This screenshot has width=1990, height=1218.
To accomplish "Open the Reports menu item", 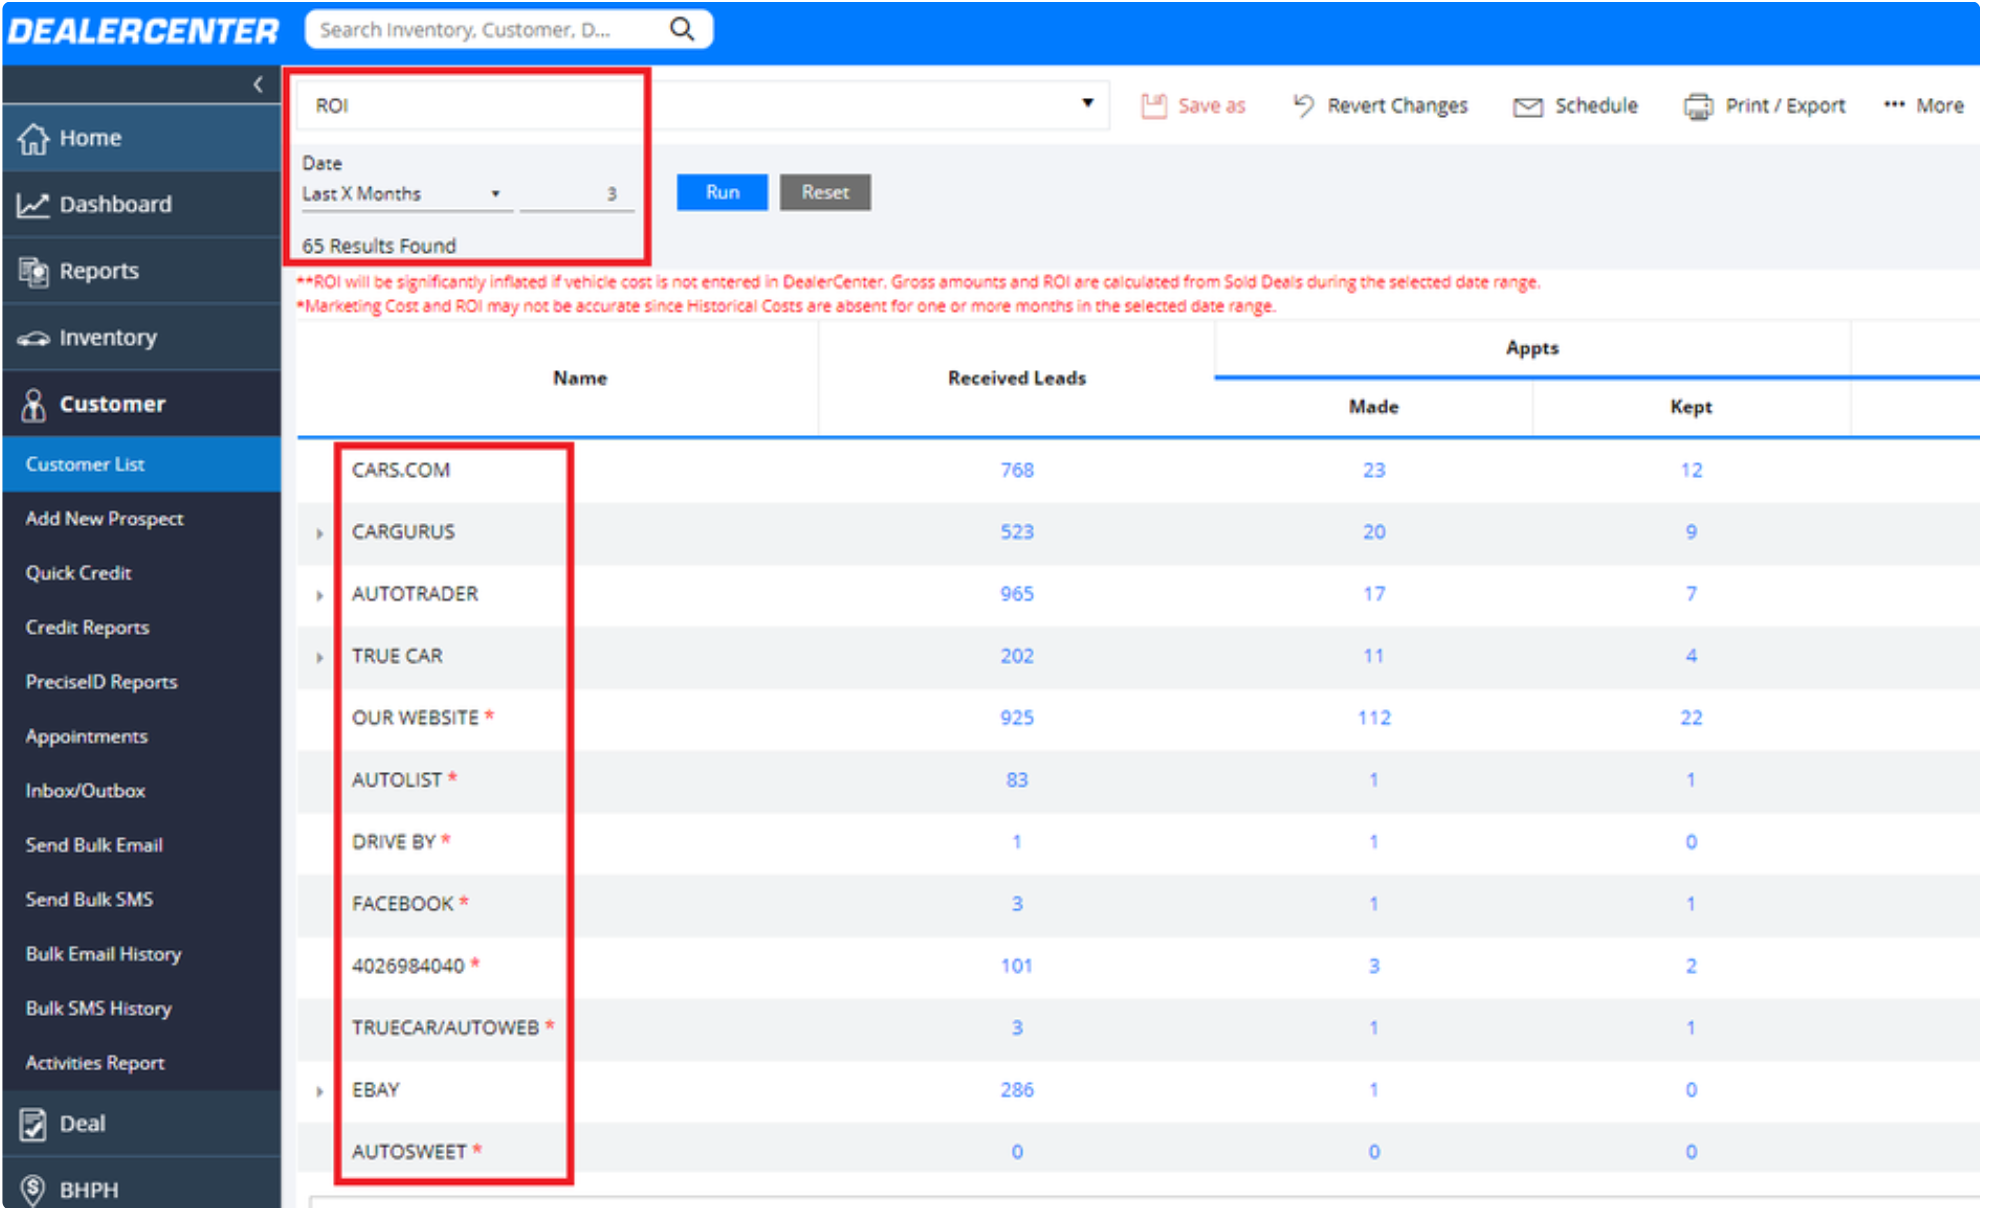I will coord(141,271).
